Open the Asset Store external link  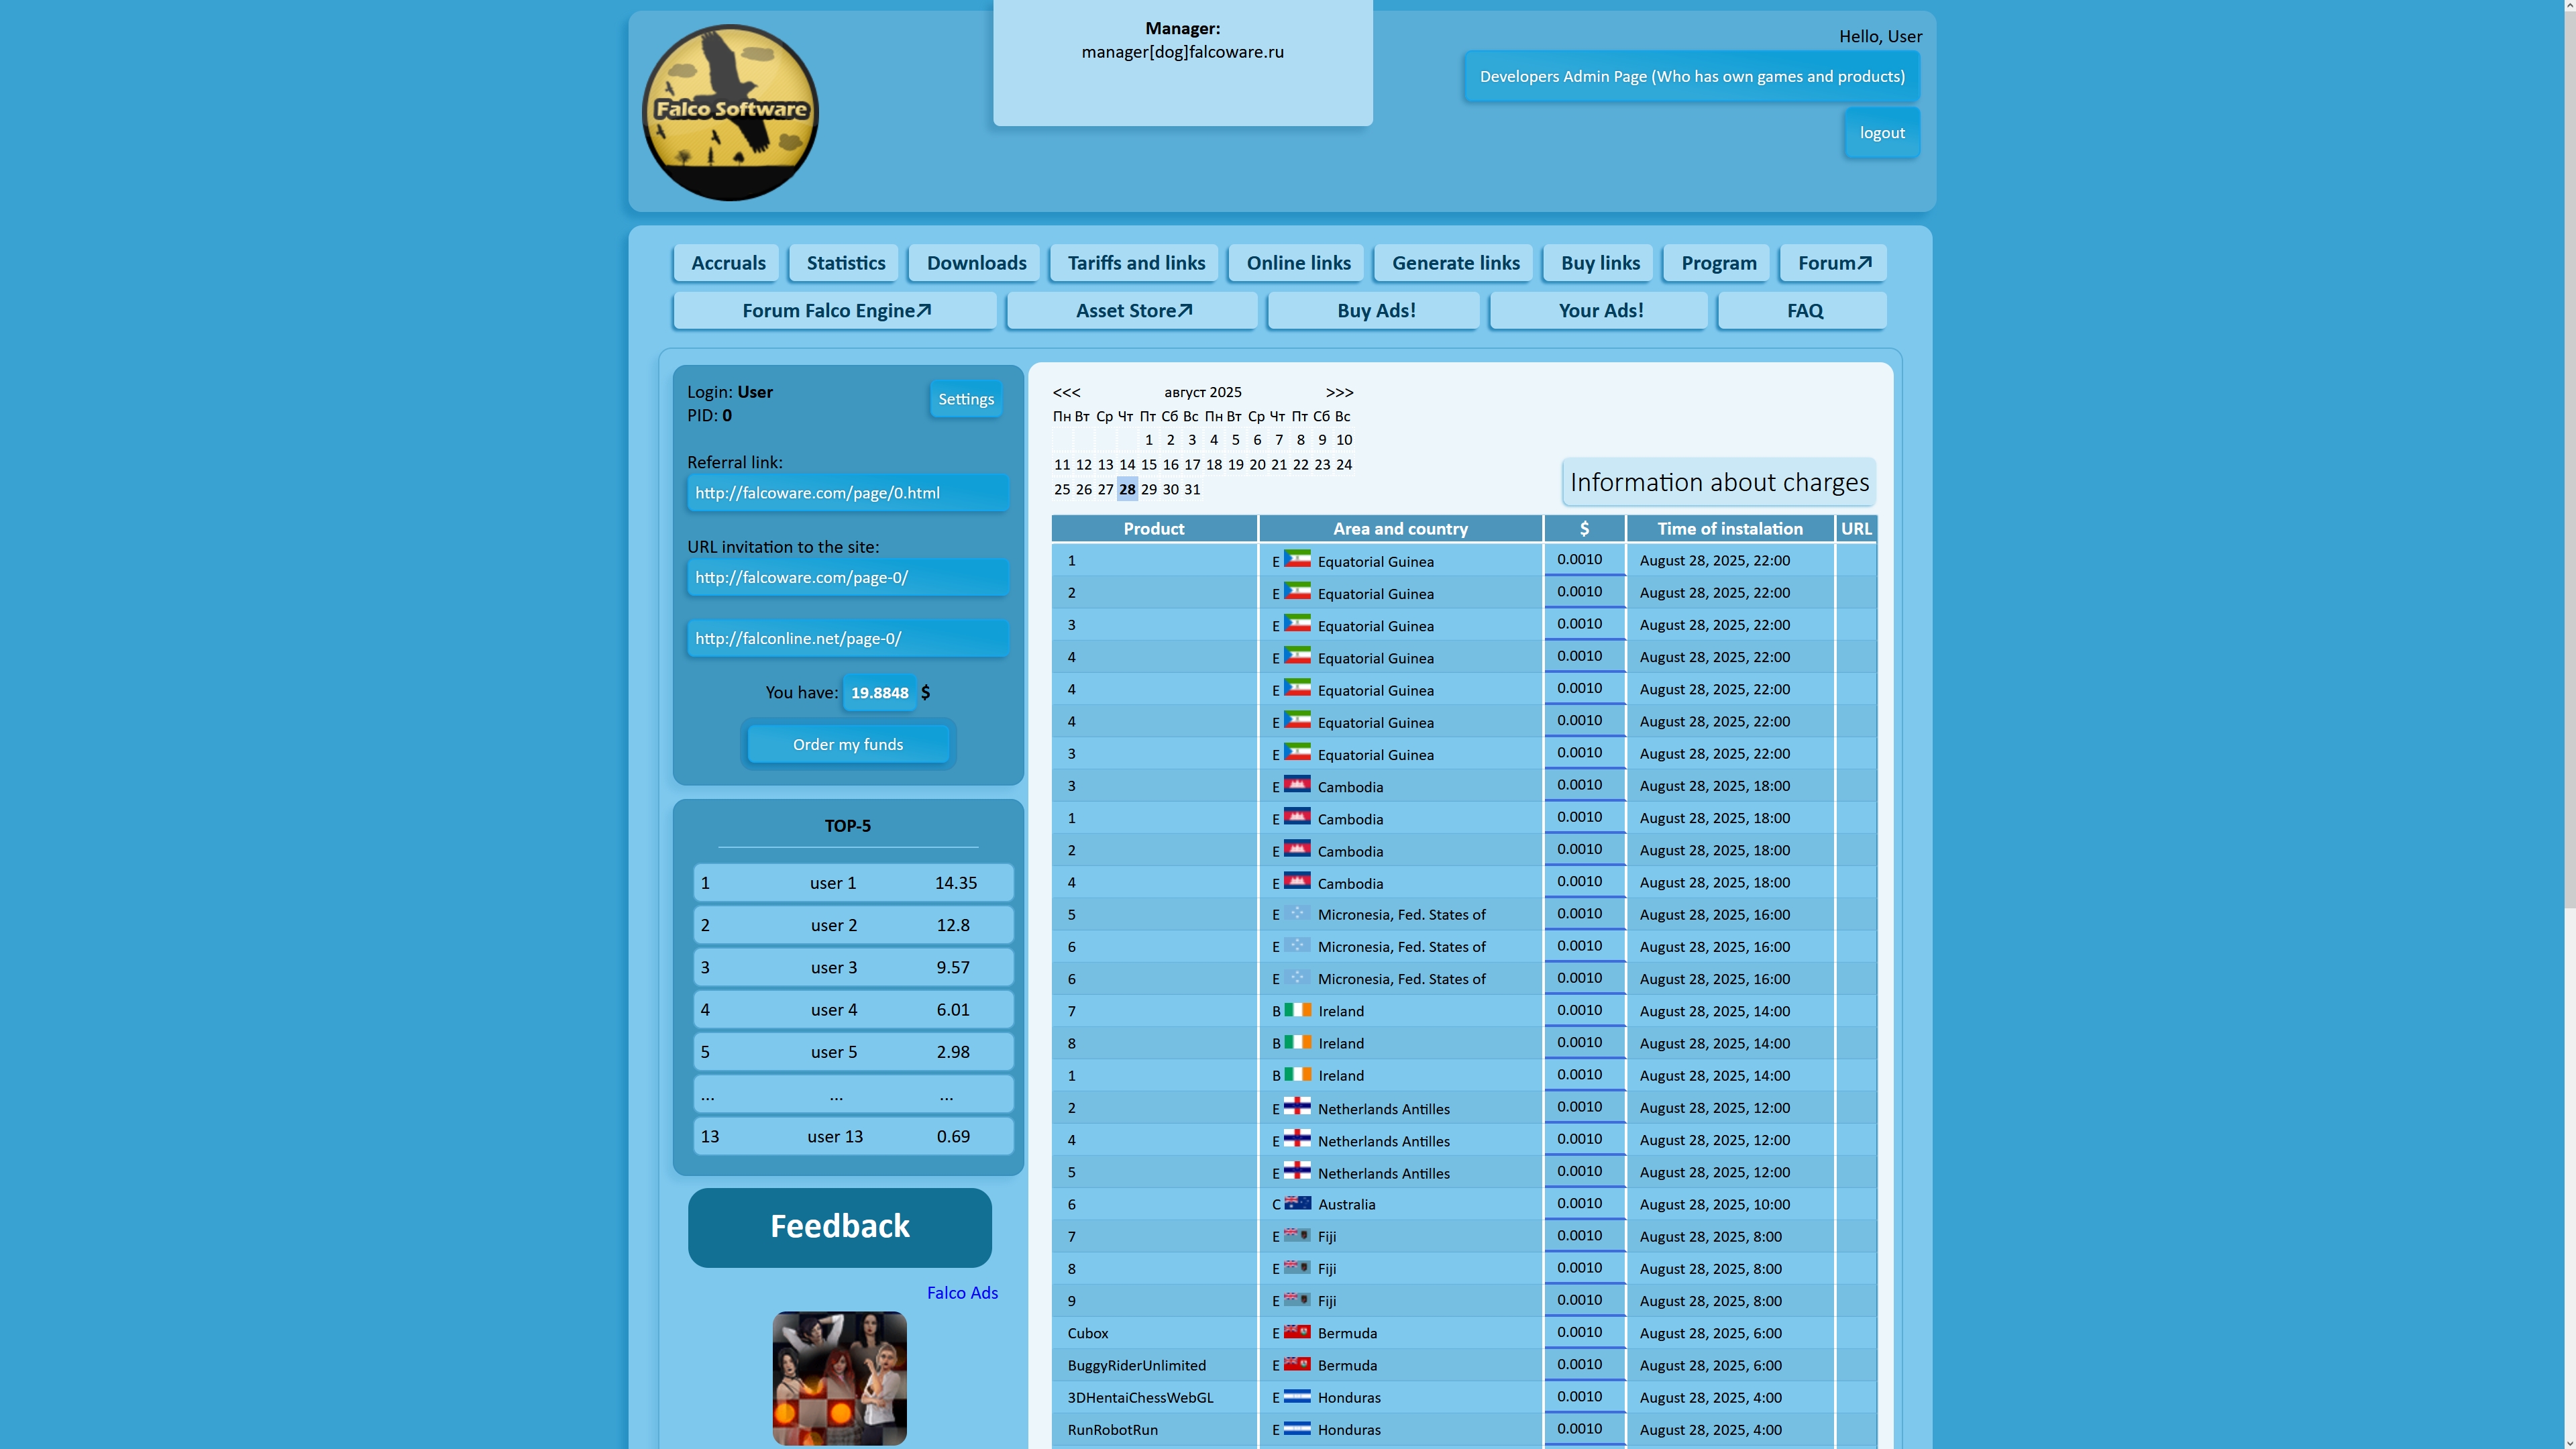click(1132, 310)
